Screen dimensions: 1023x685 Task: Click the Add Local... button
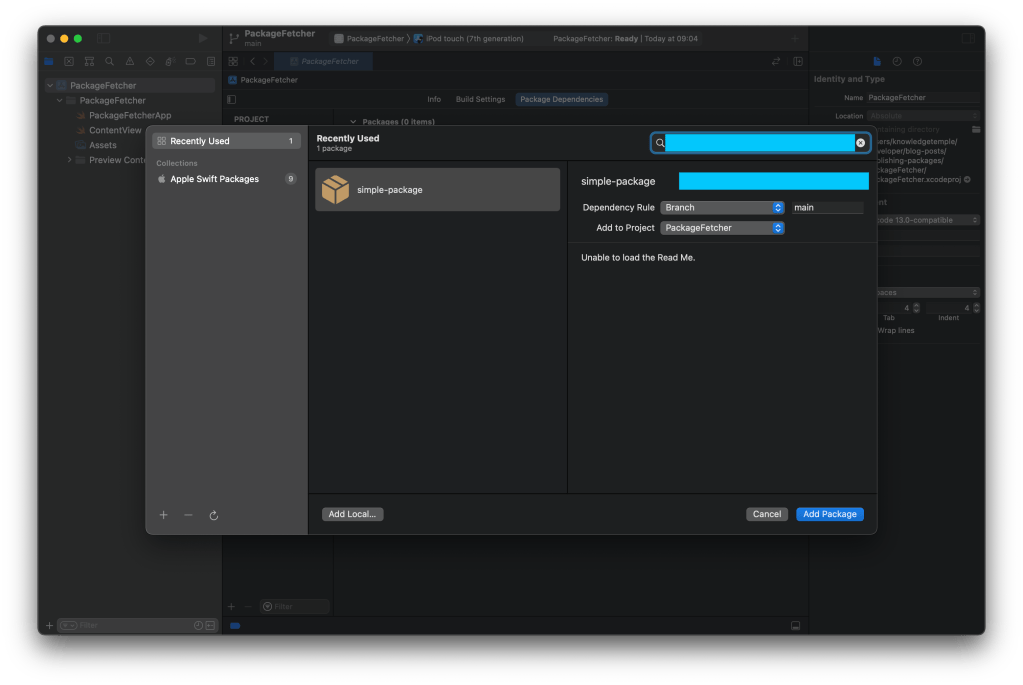pyautogui.click(x=352, y=514)
